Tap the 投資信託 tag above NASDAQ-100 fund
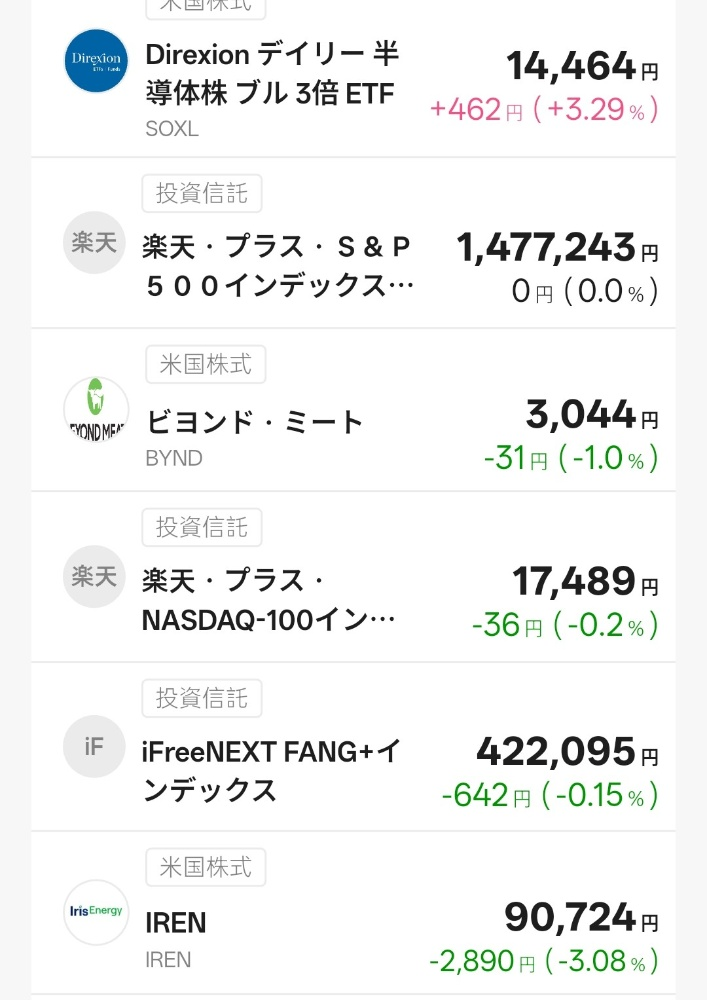The image size is (707, 1000). [x=203, y=527]
